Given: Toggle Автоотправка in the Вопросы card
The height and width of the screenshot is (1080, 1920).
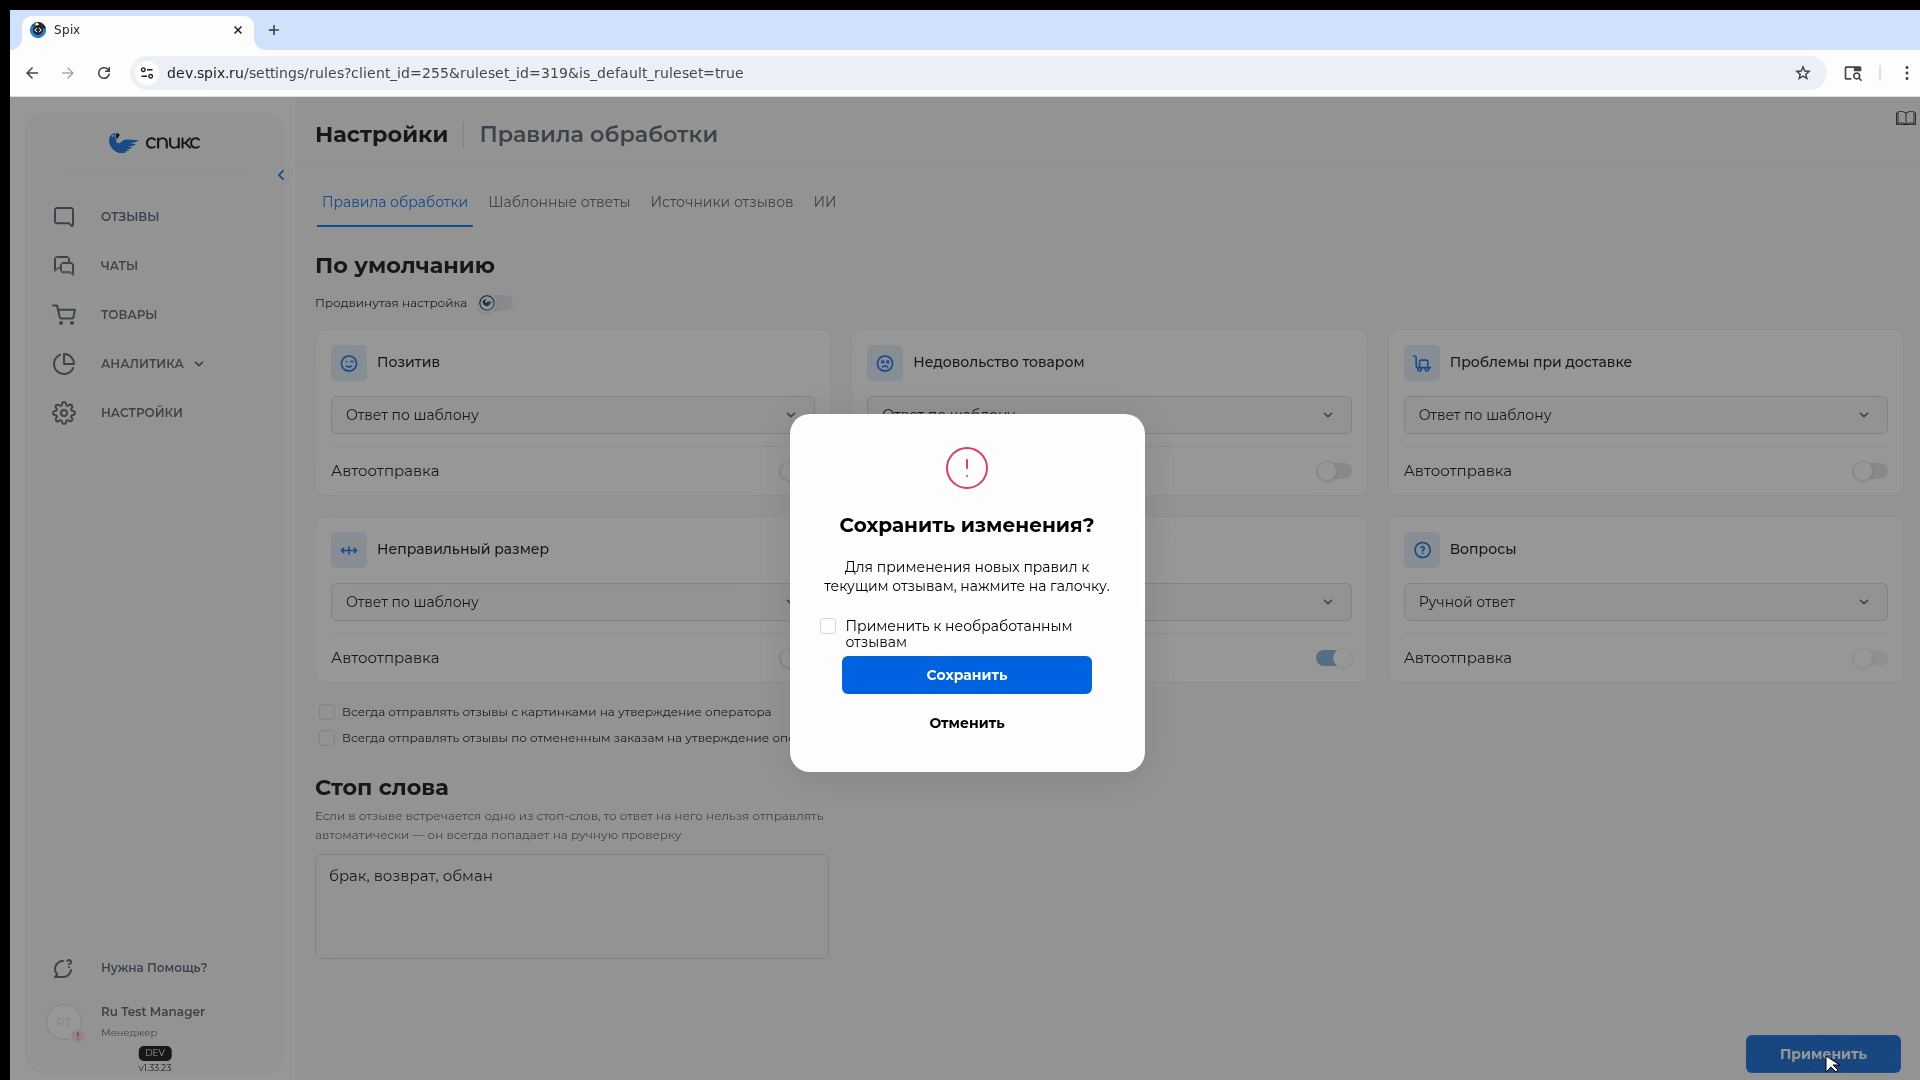Looking at the screenshot, I should [1870, 658].
